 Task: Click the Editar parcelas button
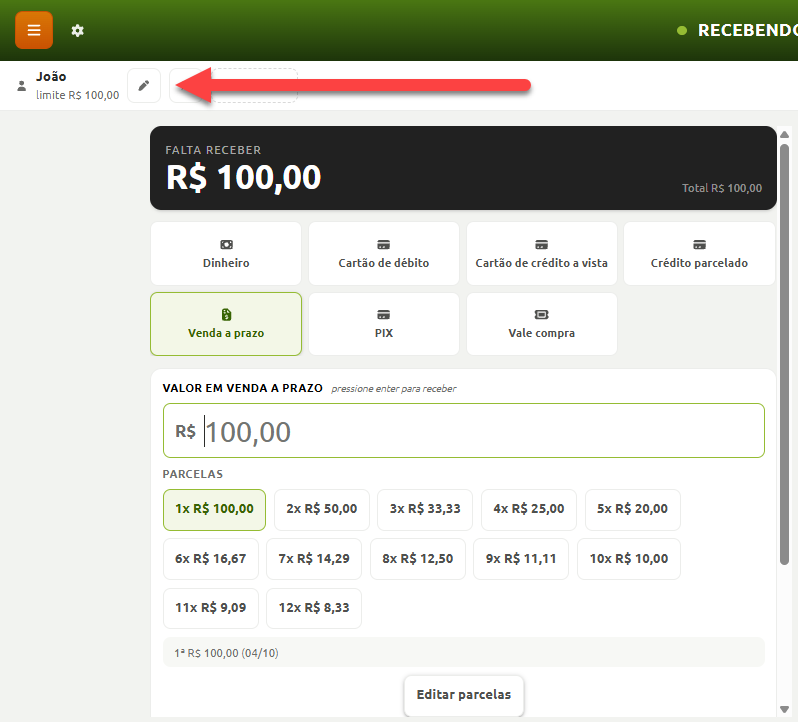tap(464, 695)
